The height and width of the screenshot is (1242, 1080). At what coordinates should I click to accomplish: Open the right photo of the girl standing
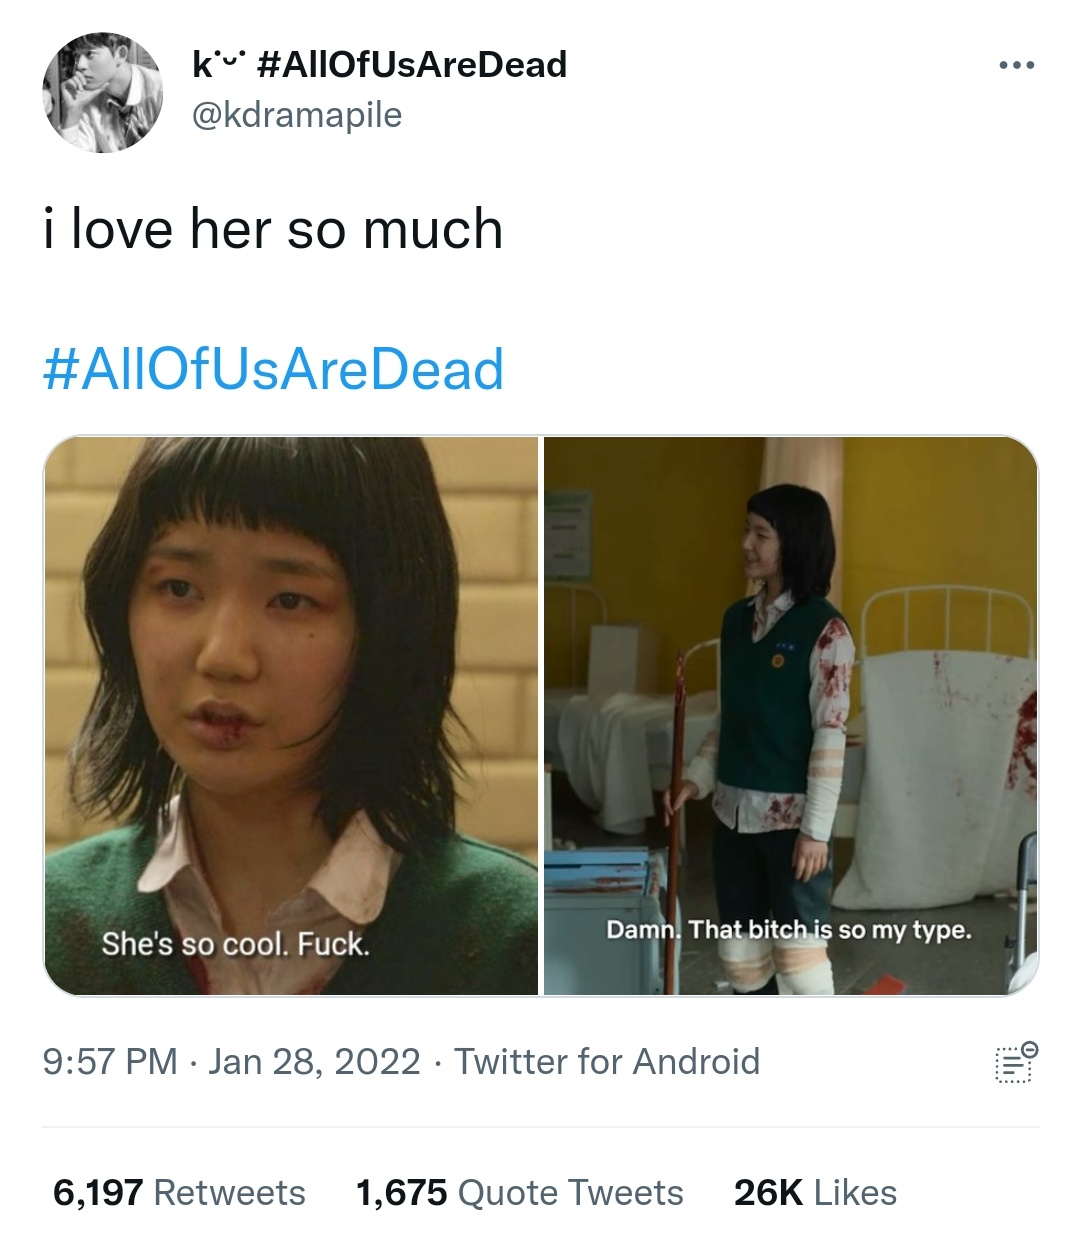coord(791,716)
